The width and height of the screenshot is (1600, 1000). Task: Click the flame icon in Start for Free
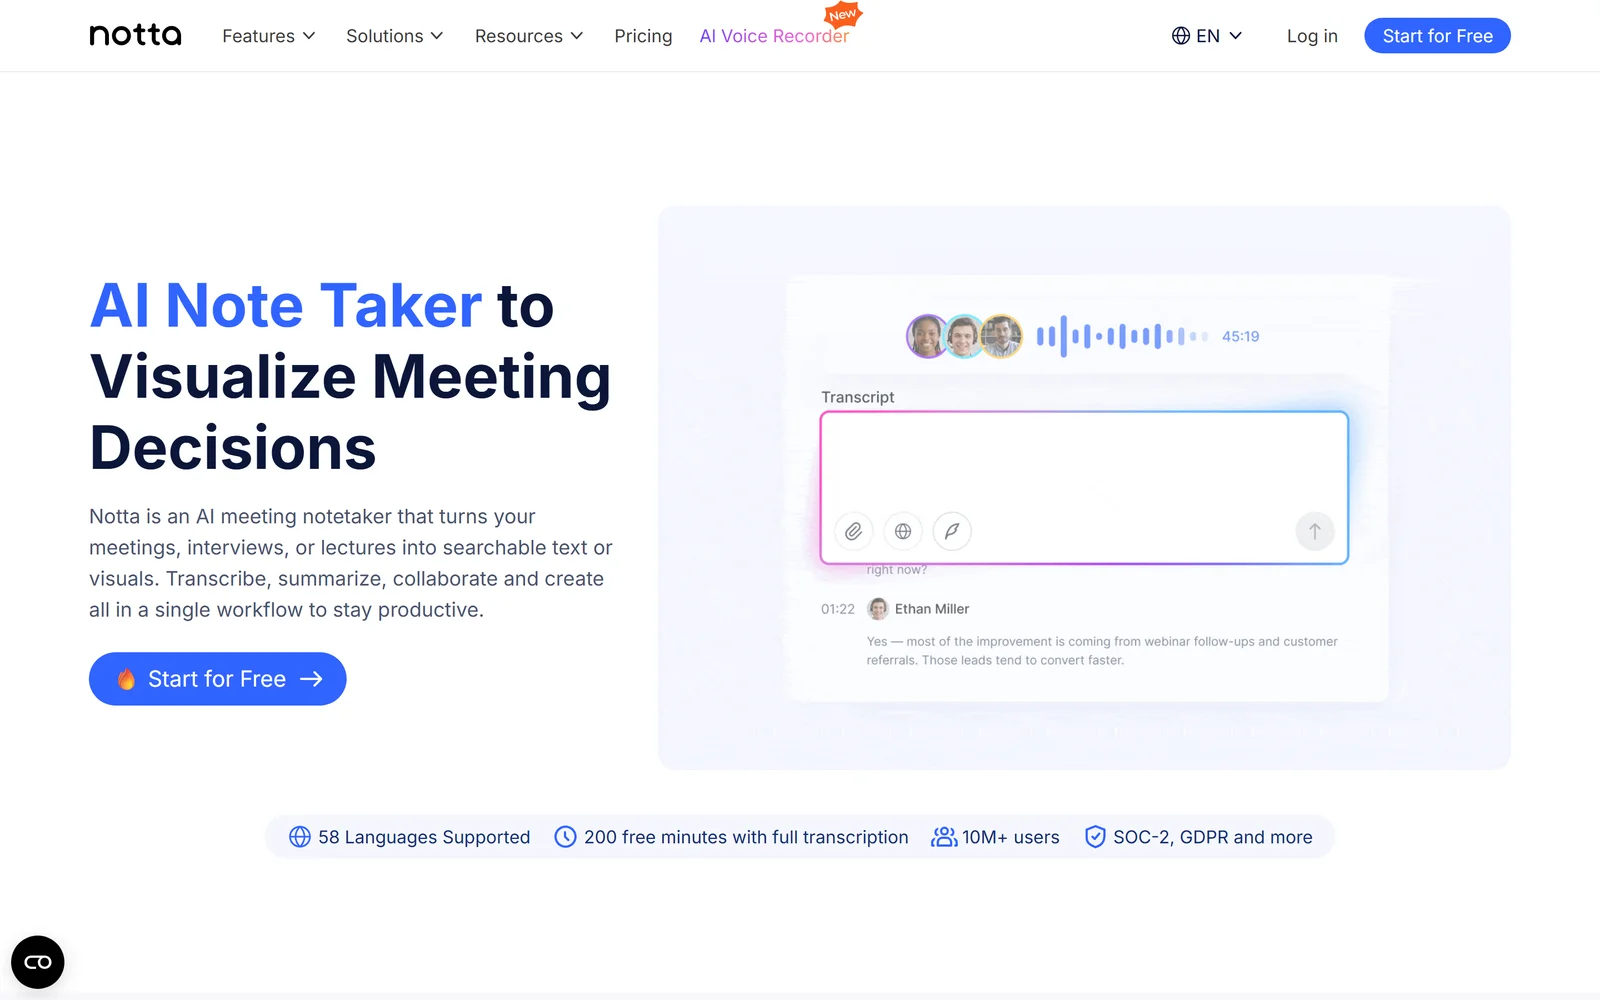point(126,679)
